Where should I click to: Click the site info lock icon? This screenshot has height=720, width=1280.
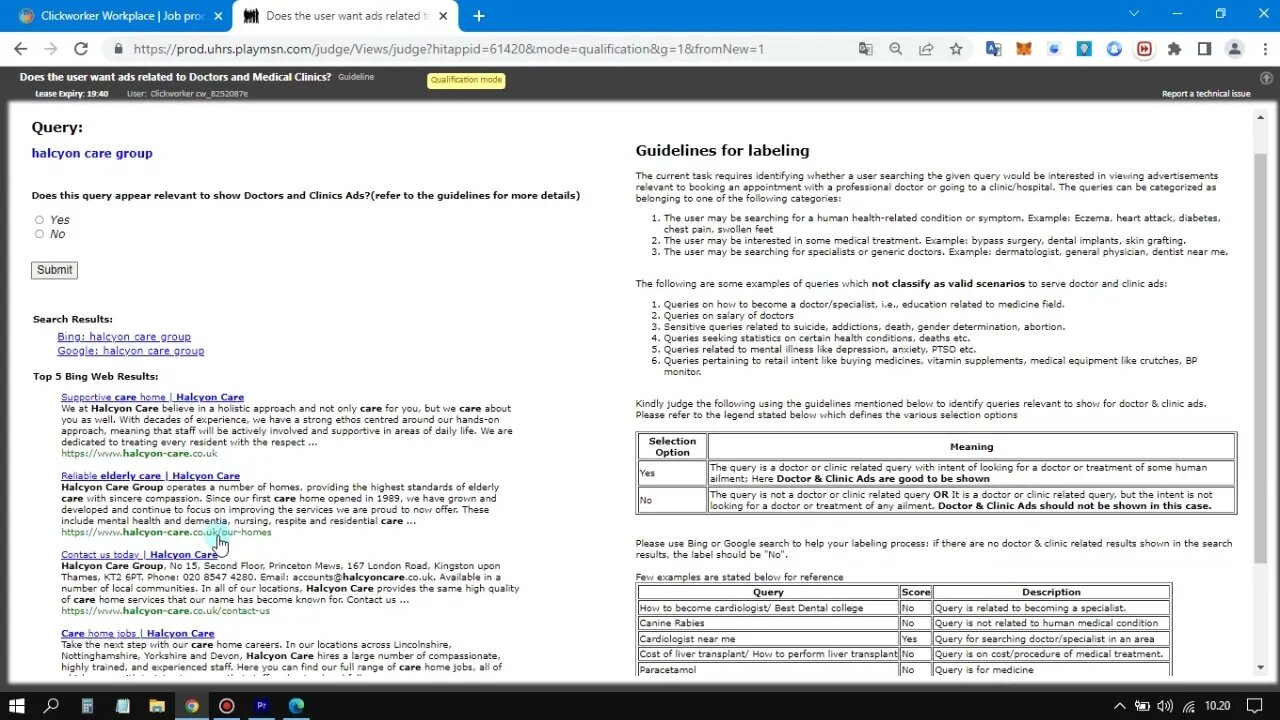point(119,48)
